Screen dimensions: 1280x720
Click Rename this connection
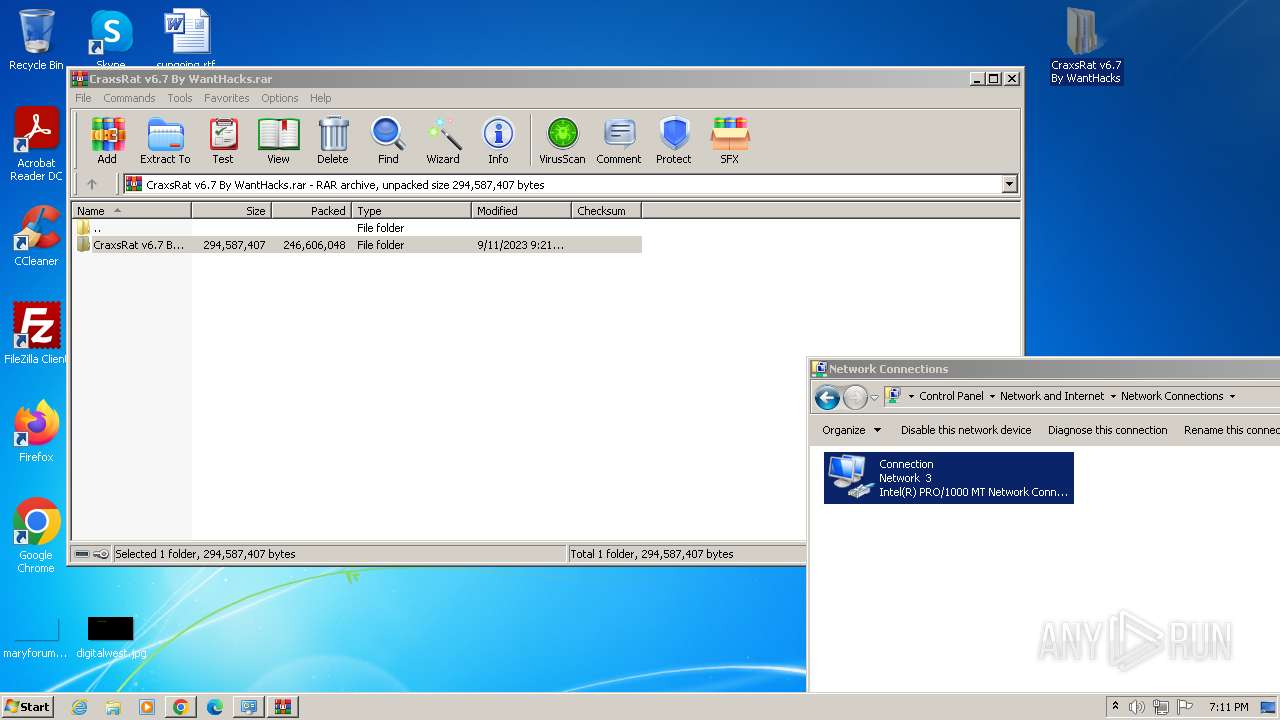[1232, 430]
